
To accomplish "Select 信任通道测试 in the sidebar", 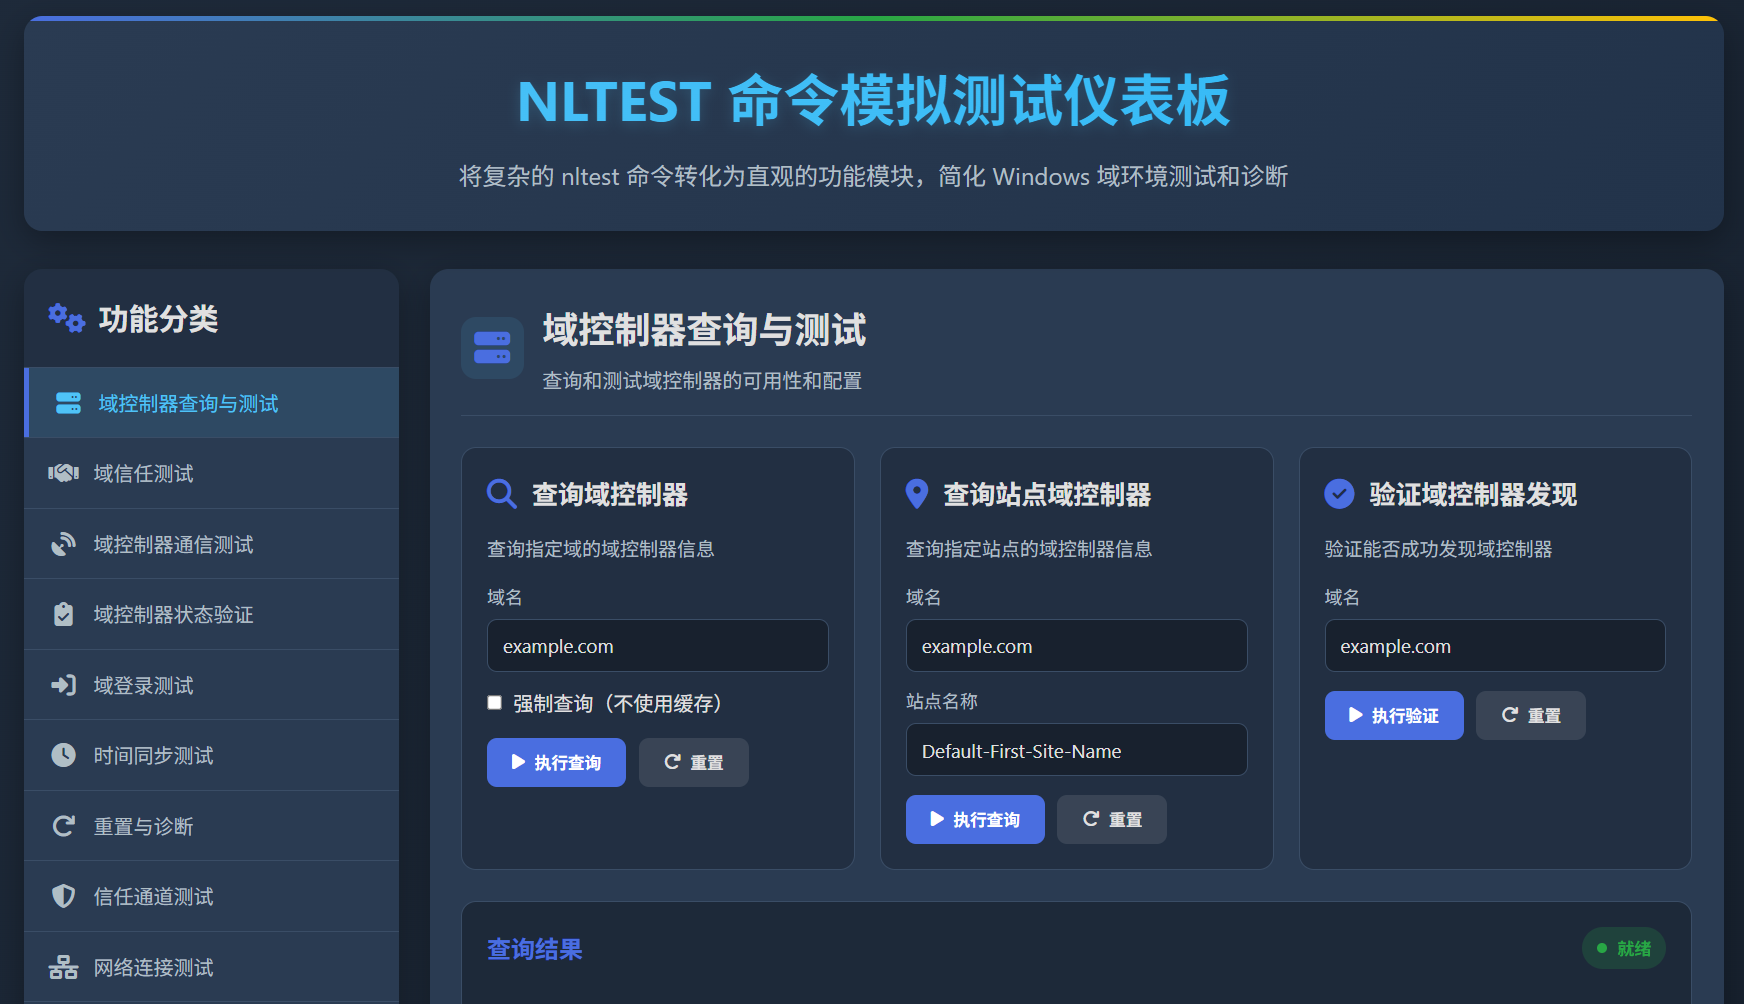I will [212, 896].
